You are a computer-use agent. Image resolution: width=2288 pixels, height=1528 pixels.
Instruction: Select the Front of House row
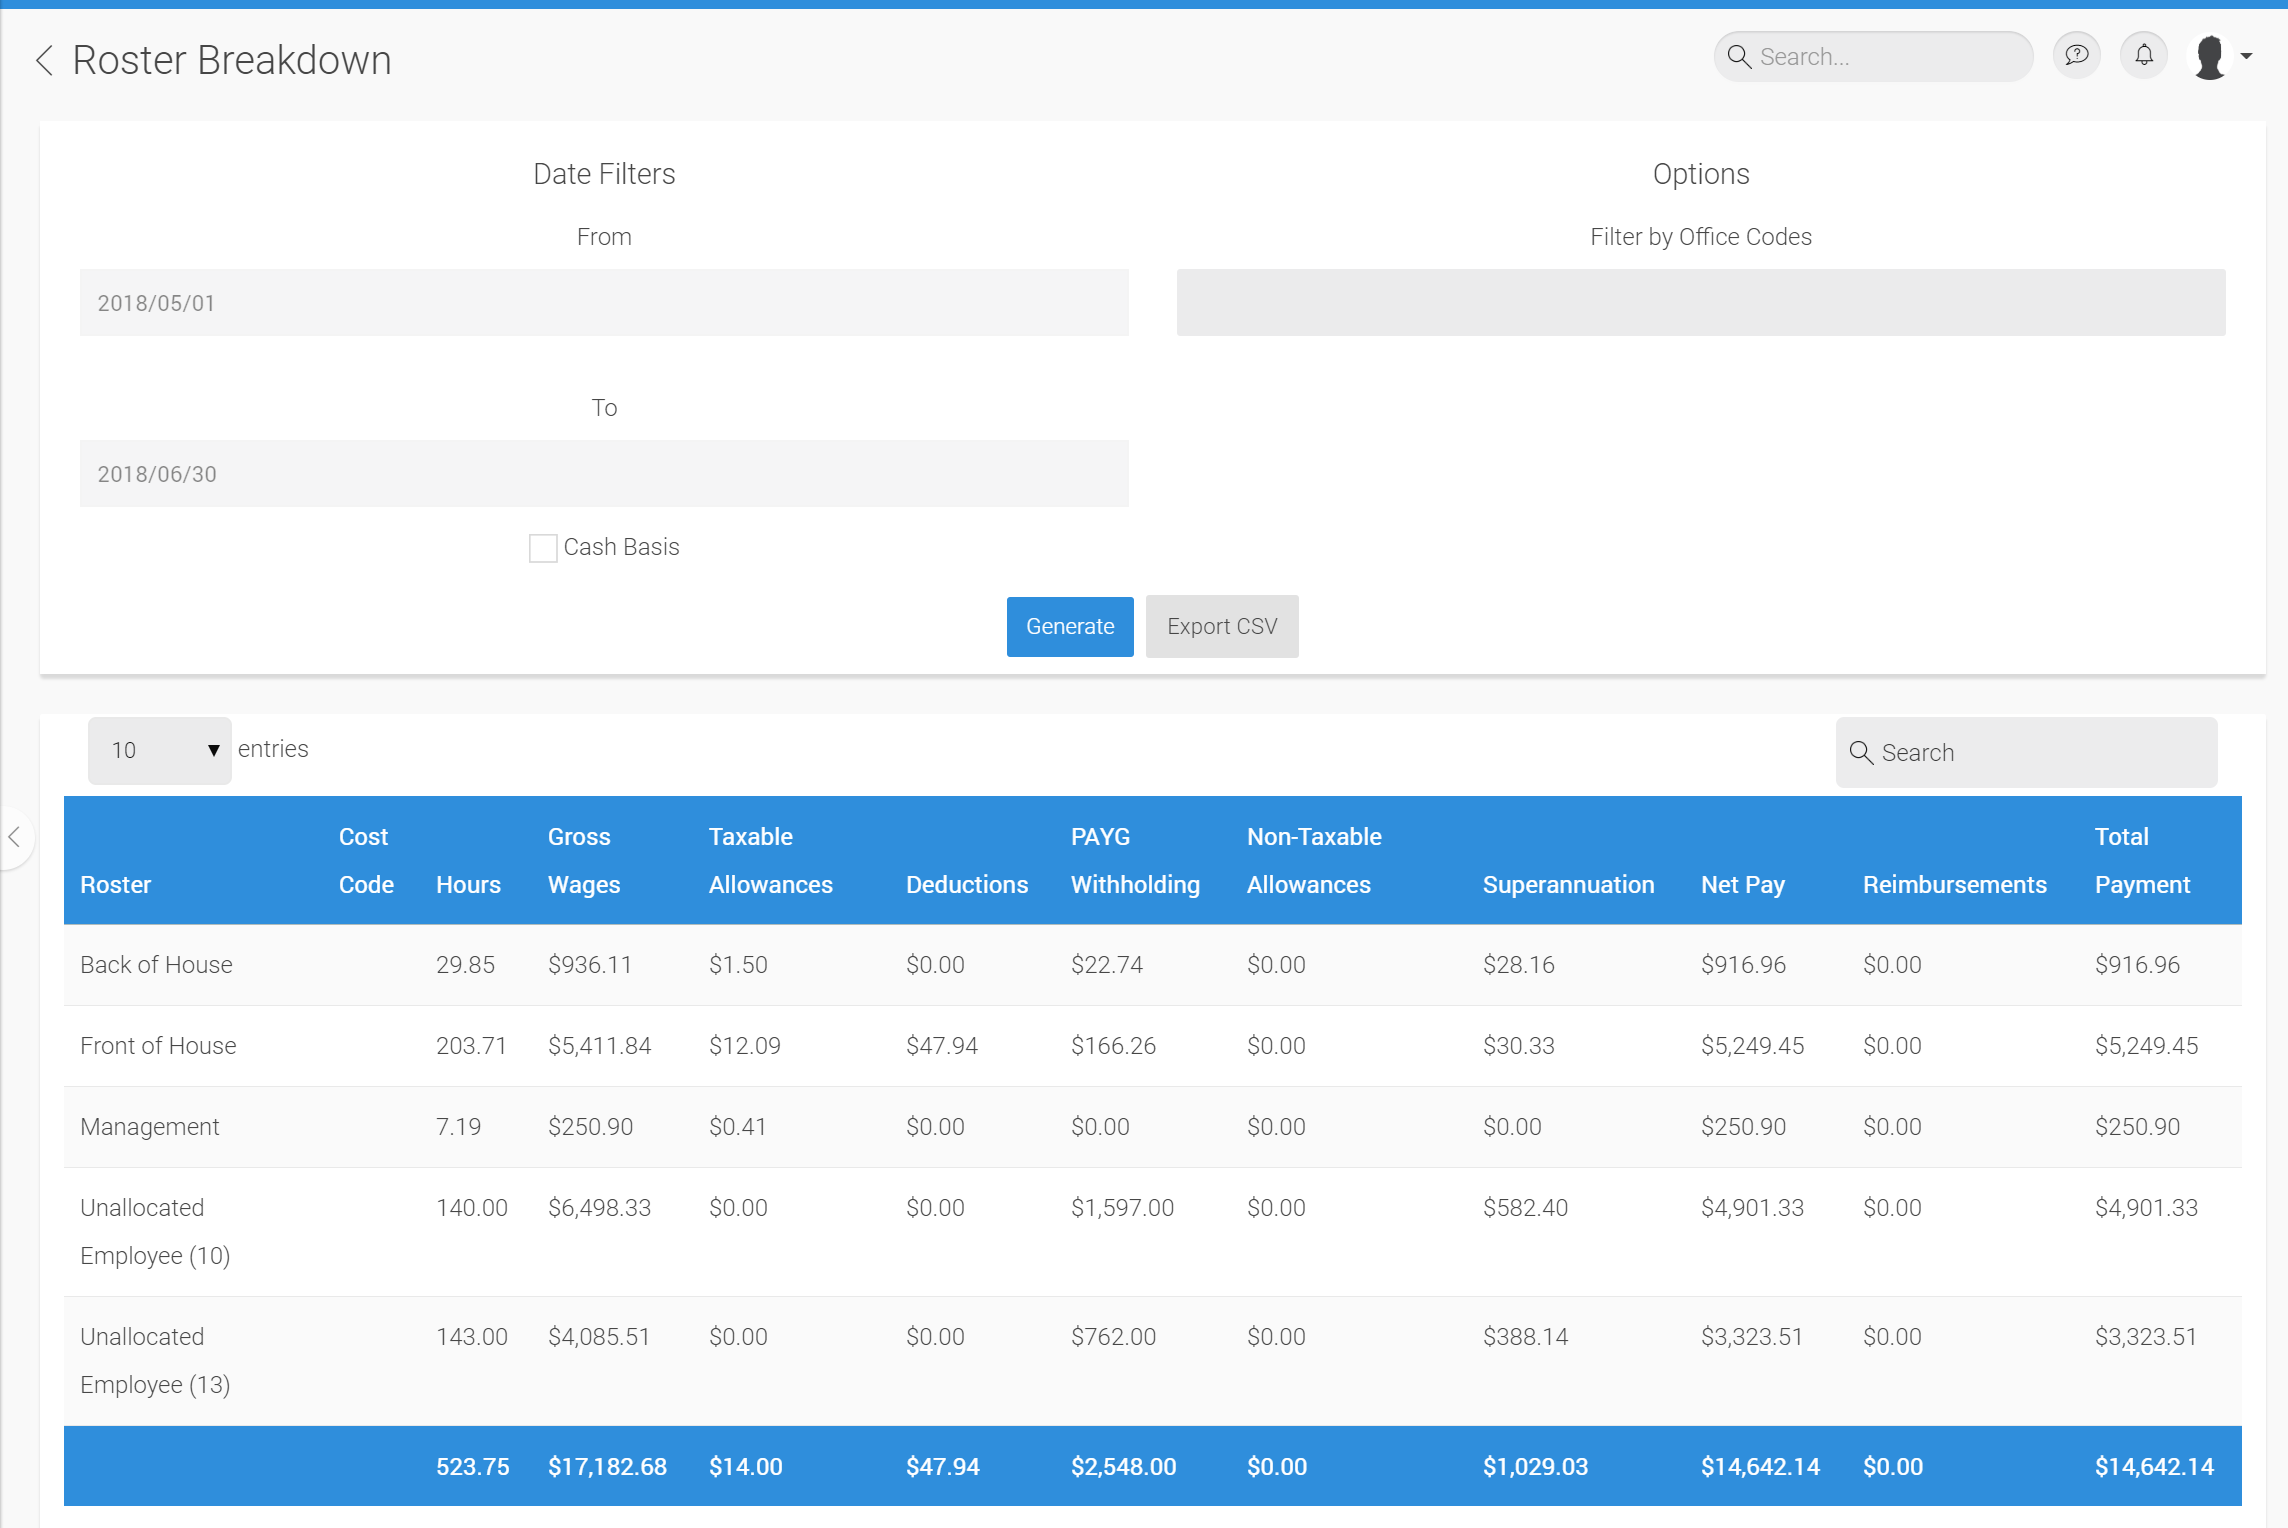point(158,1045)
